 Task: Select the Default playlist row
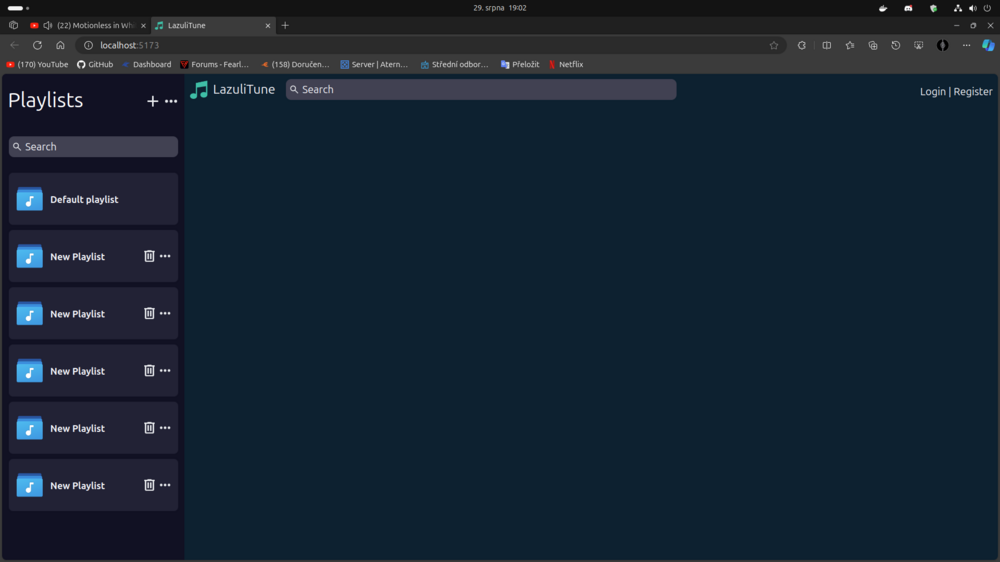pyautogui.click(x=93, y=199)
